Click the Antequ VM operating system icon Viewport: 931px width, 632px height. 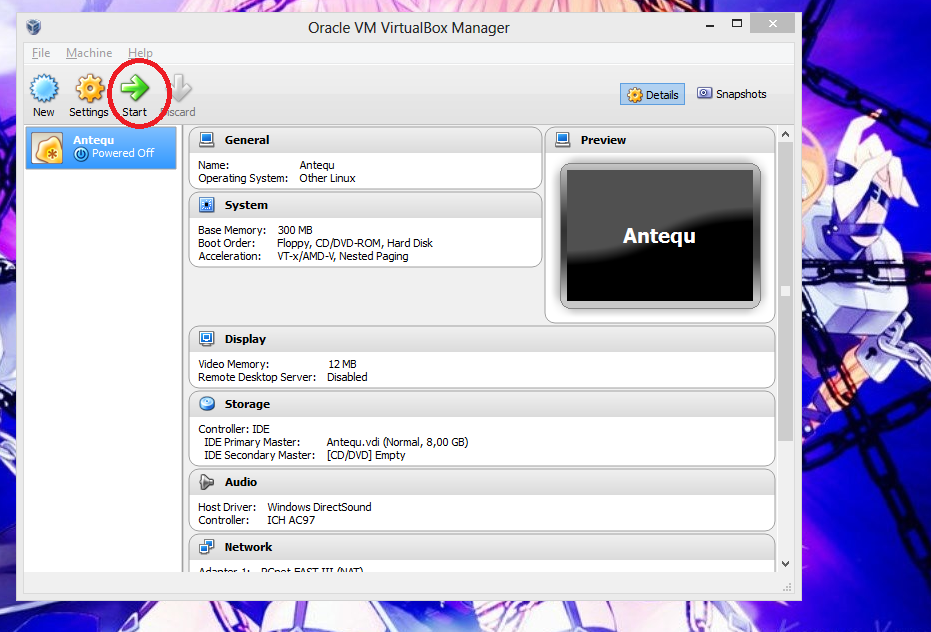tap(48, 148)
